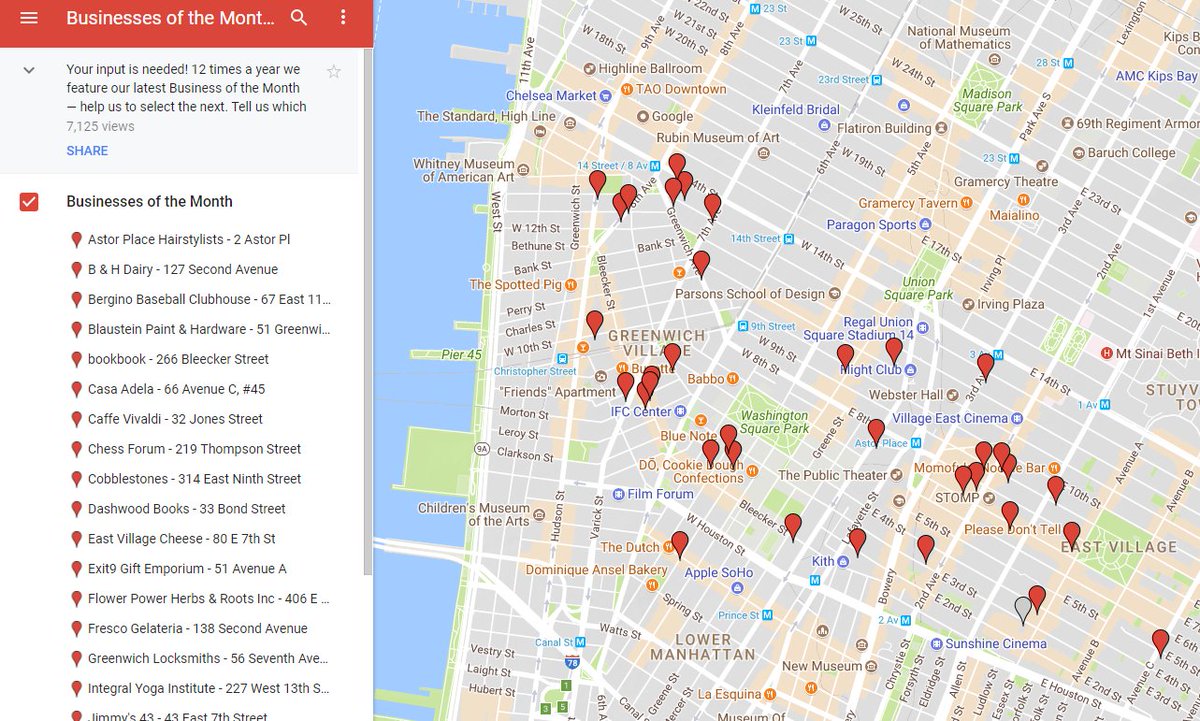Click red pin left of Regal Union Square

click(845, 357)
